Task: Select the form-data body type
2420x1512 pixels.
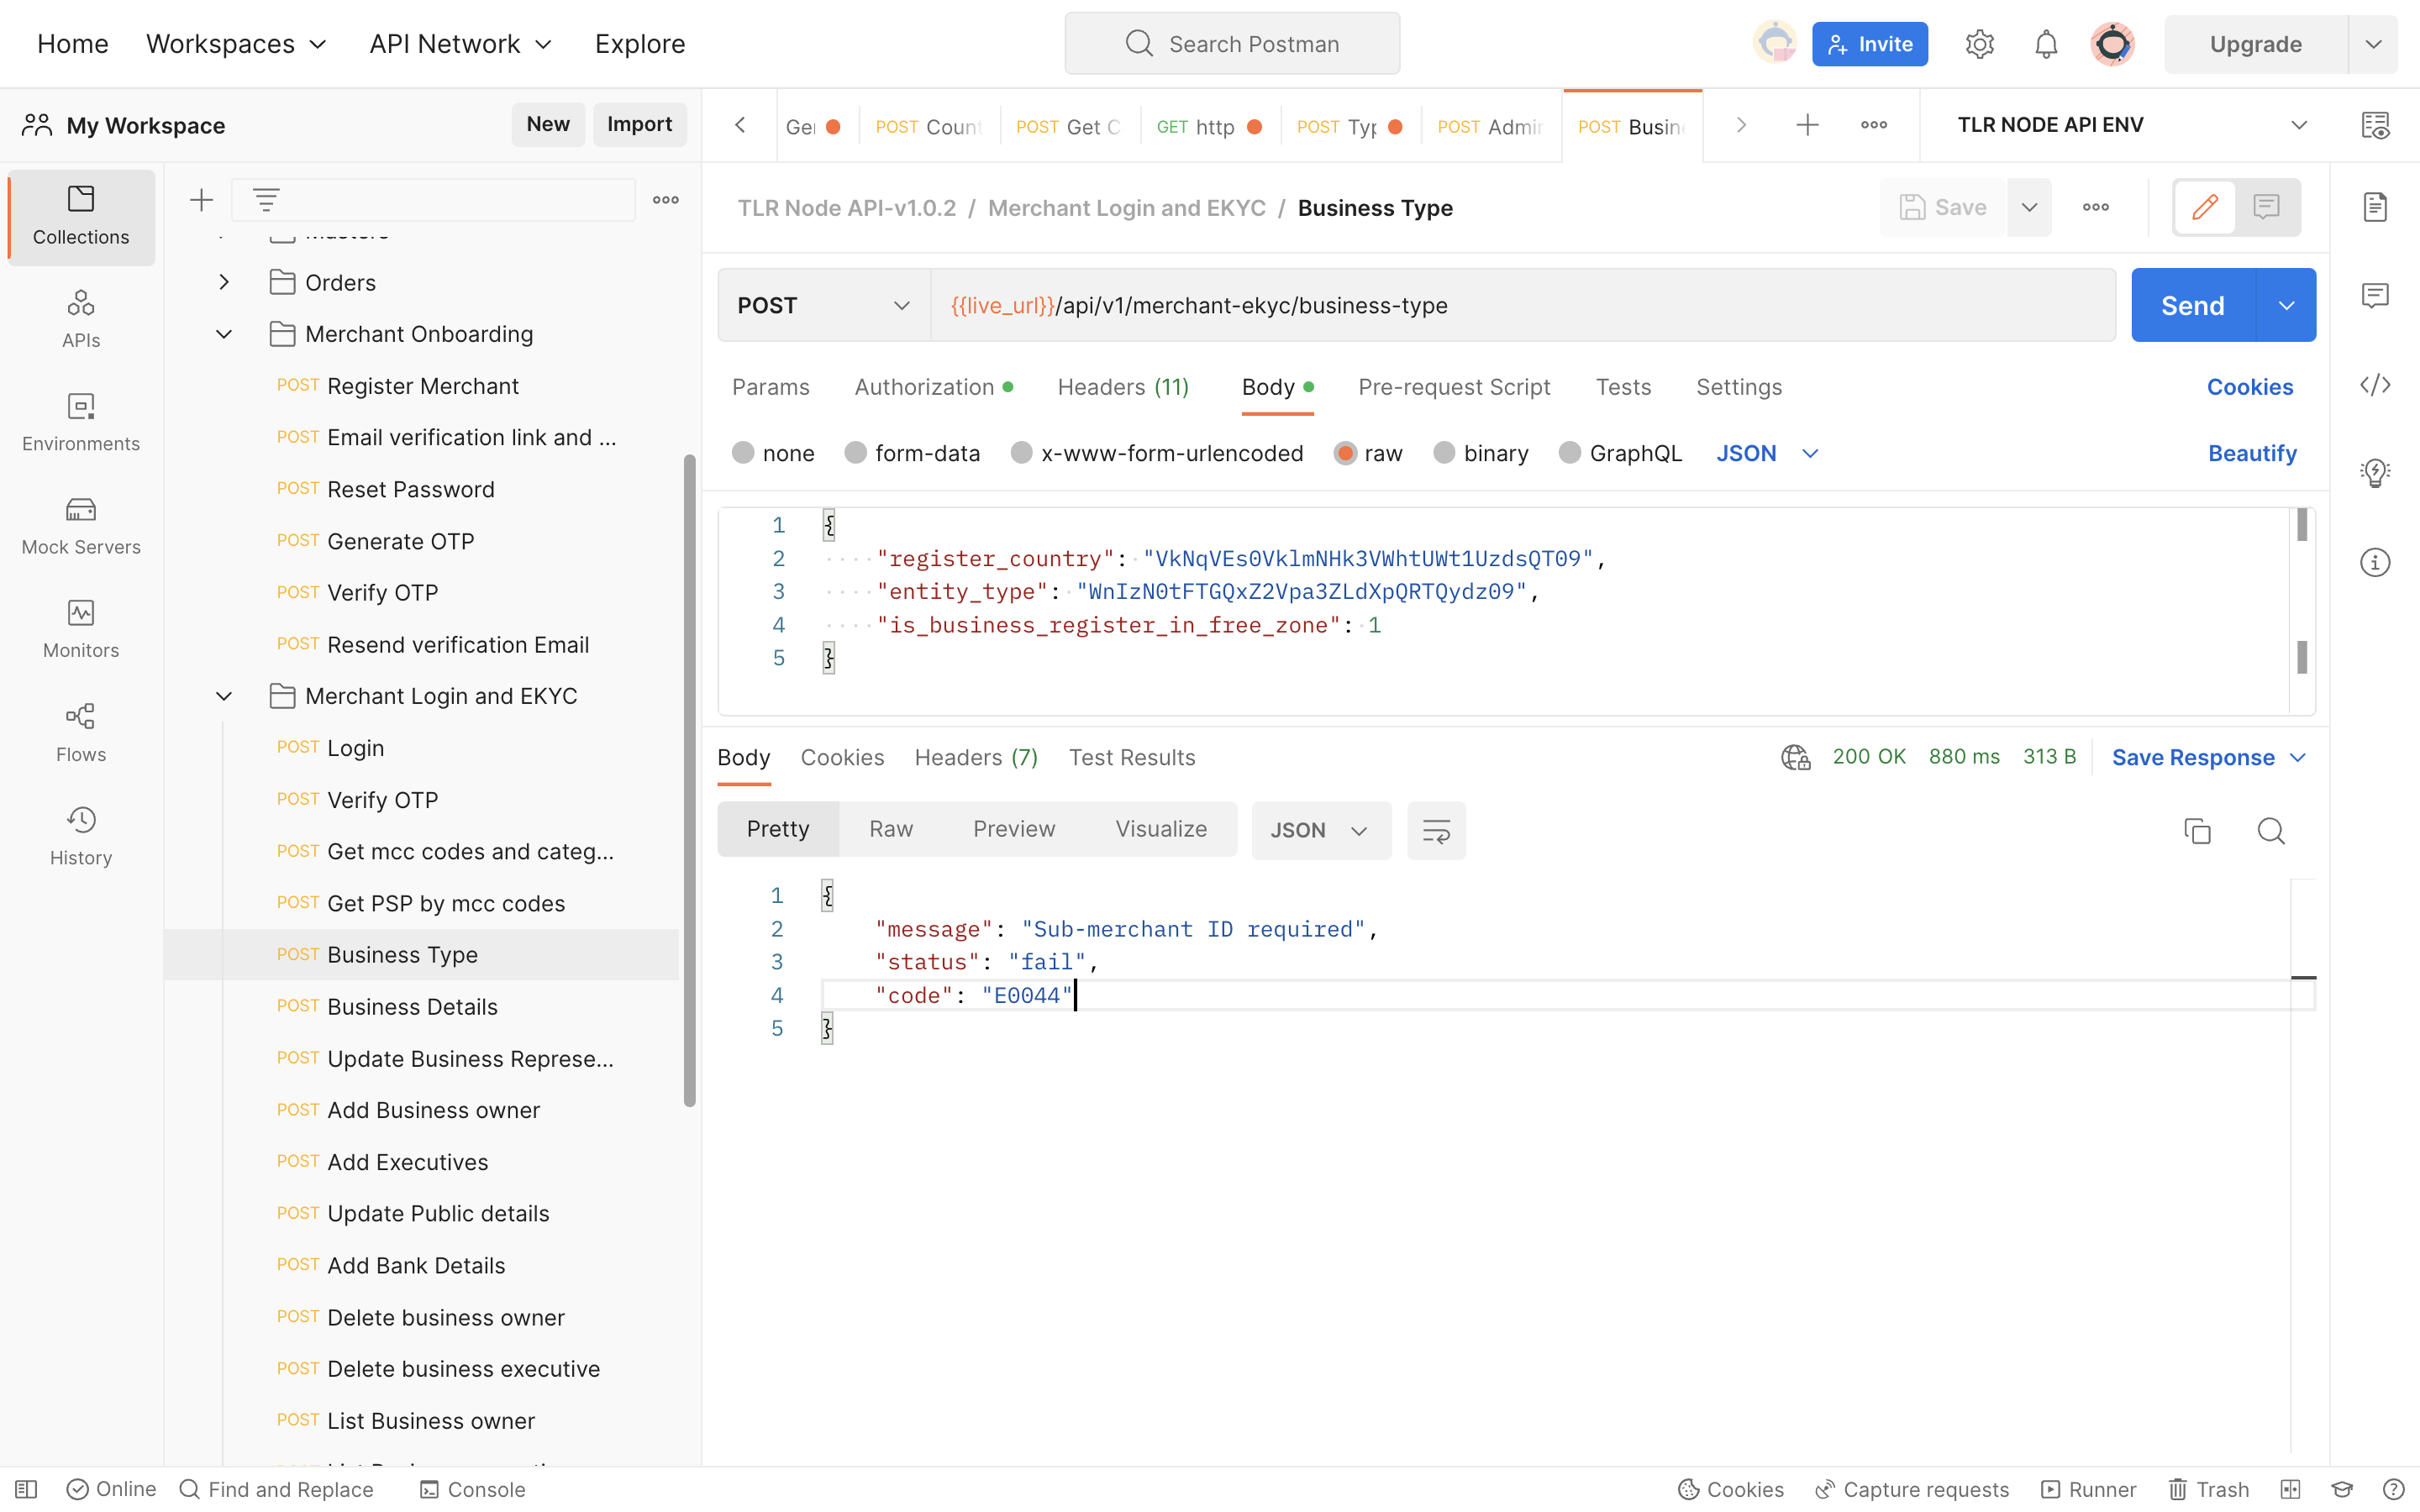Action: 855,453
